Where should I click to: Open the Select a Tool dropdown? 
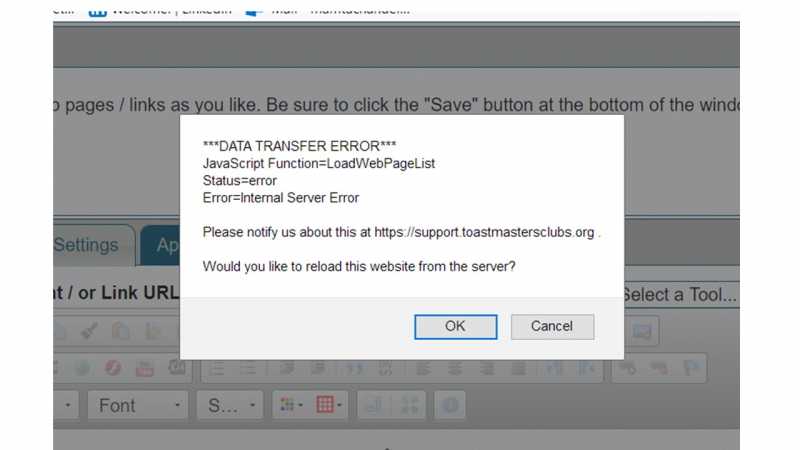pos(681,294)
